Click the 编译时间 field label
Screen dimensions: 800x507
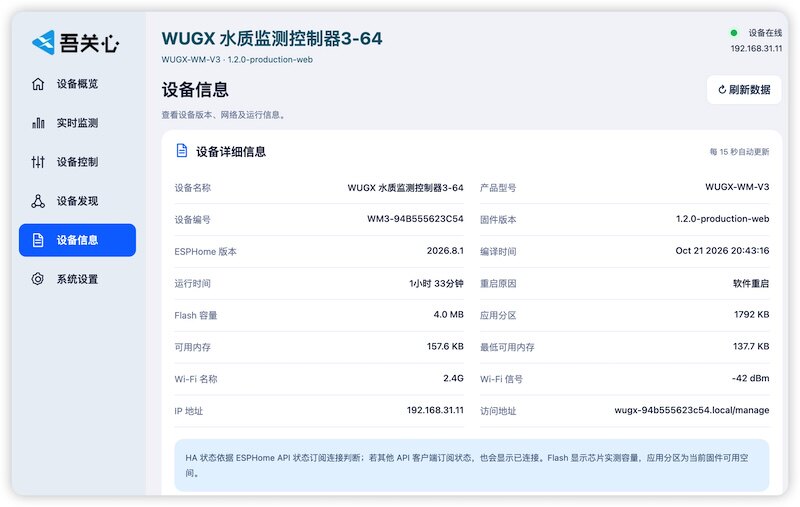click(498, 251)
